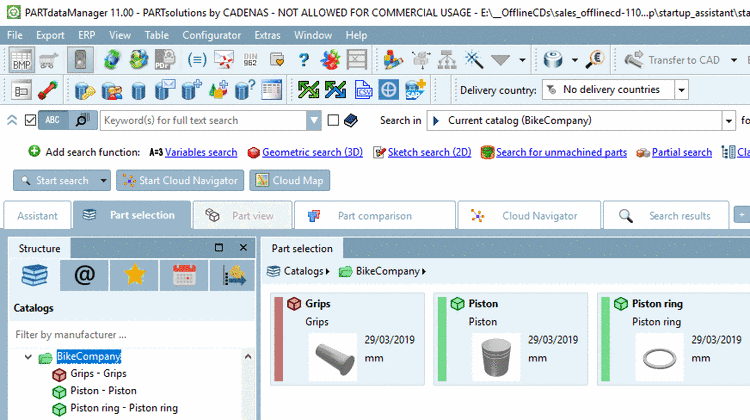Open the Start search dropdown arrow
The width and height of the screenshot is (750, 420).
click(x=103, y=181)
